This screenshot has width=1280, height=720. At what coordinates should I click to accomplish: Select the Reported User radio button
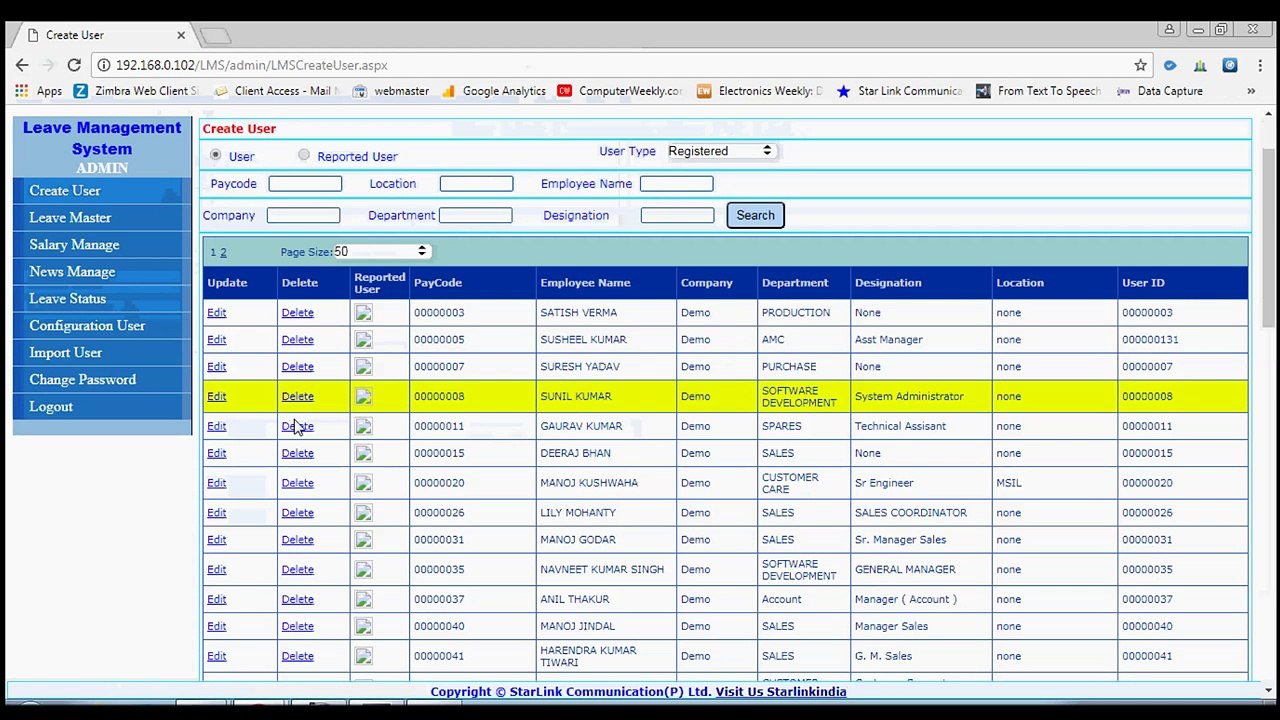[x=304, y=155]
